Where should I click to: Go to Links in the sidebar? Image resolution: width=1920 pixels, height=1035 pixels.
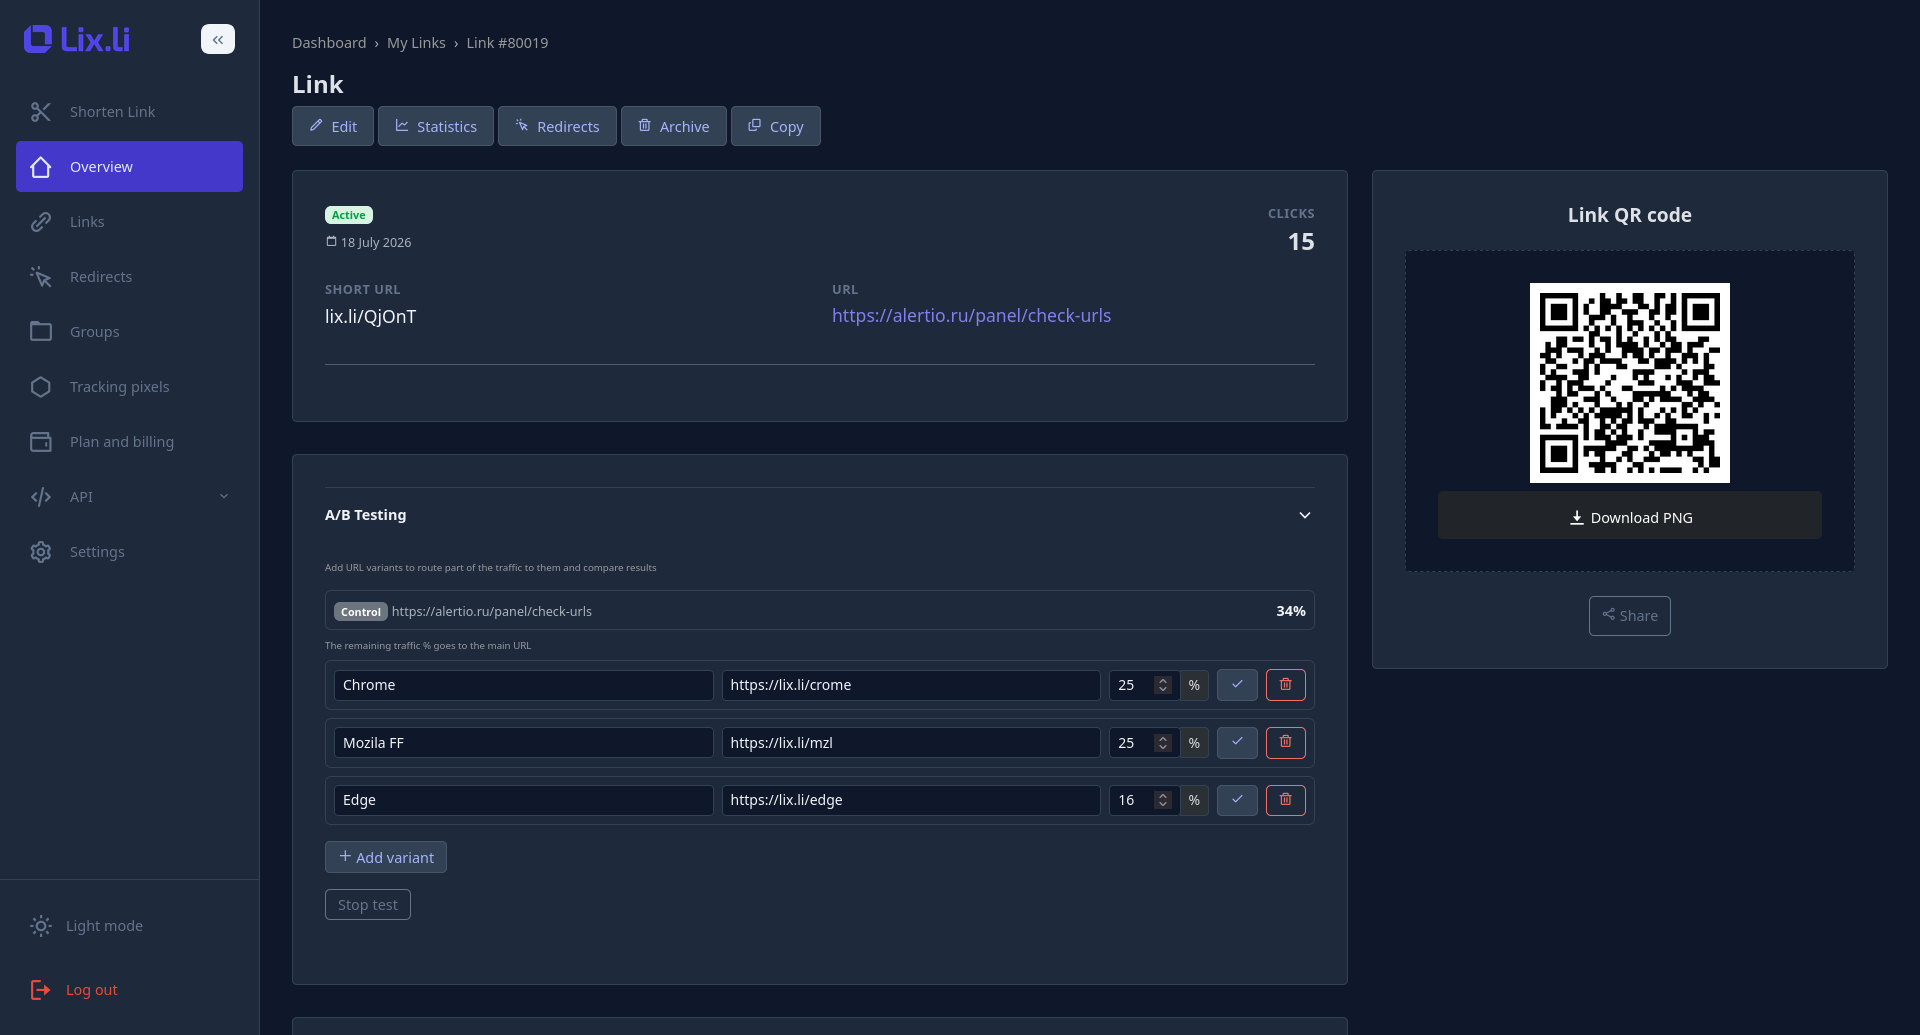[x=129, y=222]
